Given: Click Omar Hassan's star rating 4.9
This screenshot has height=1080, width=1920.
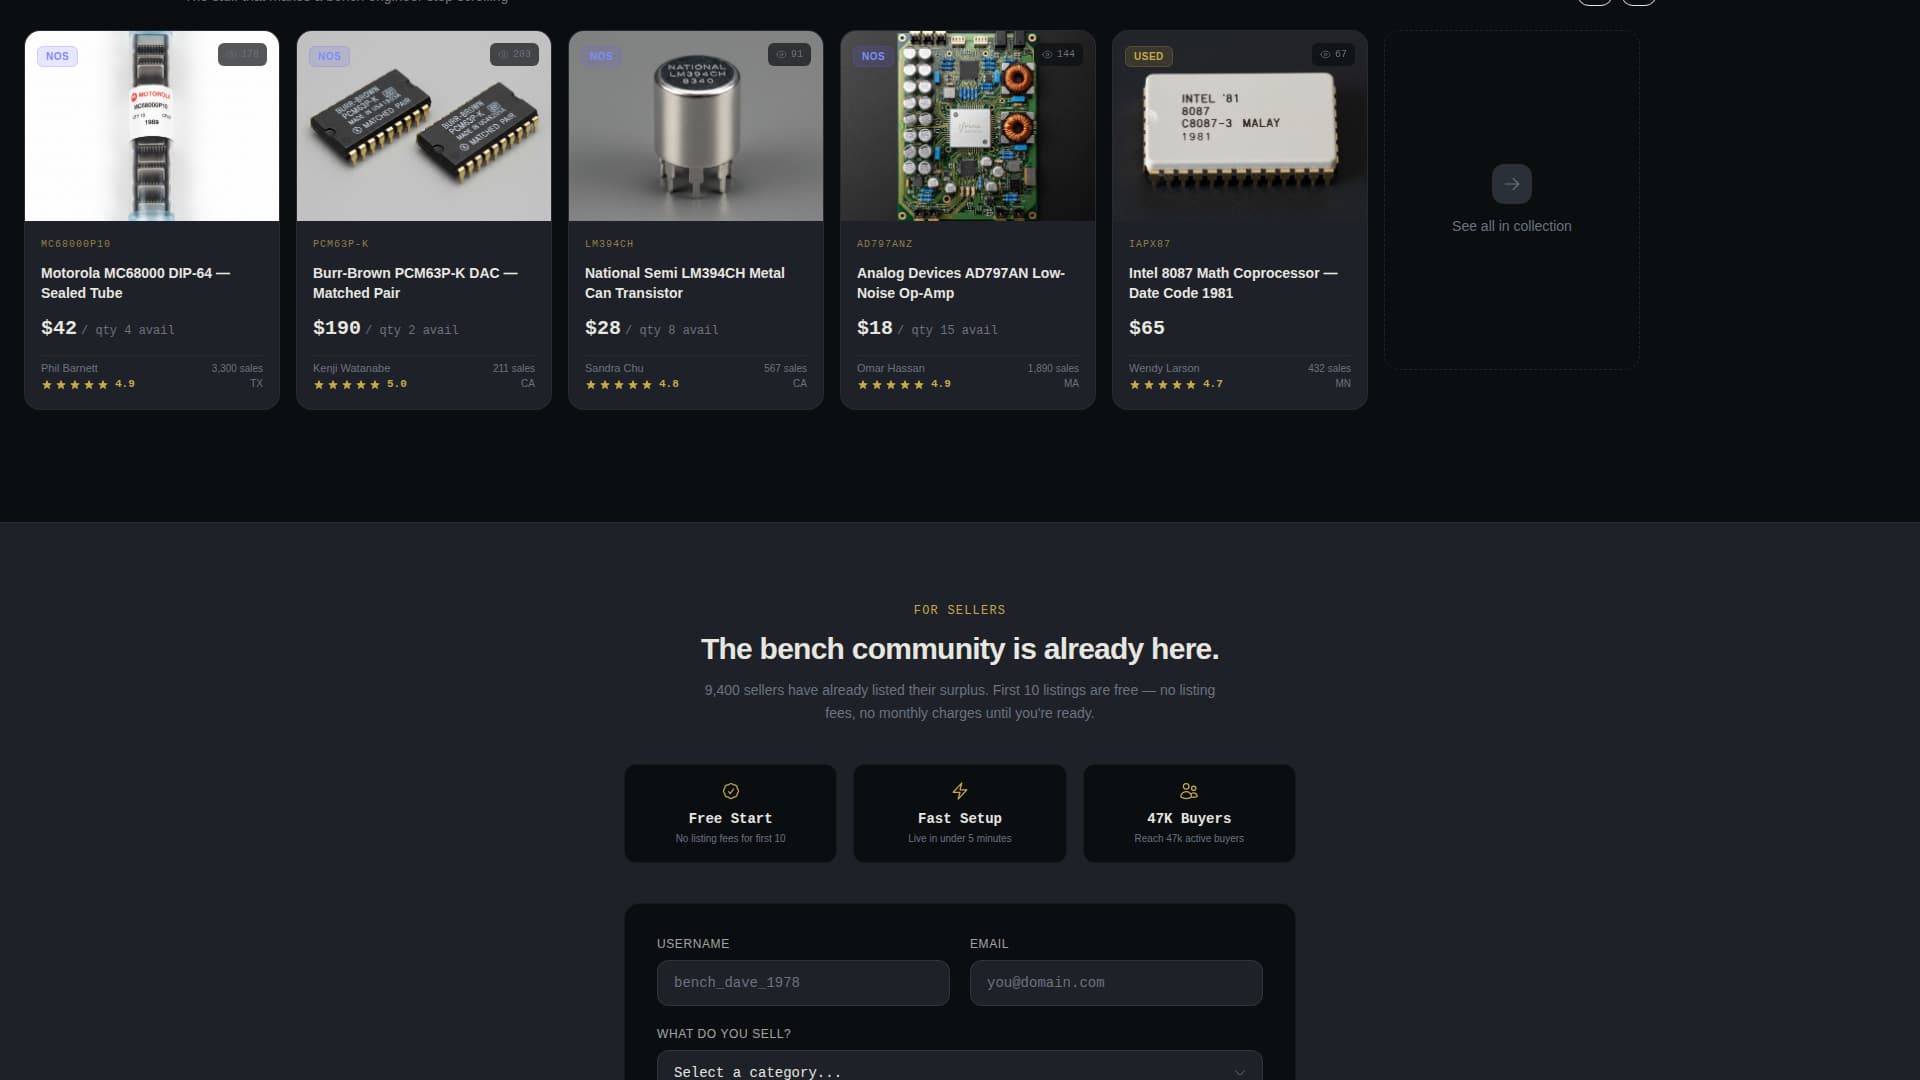Looking at the screenshot, I should 904,384.
